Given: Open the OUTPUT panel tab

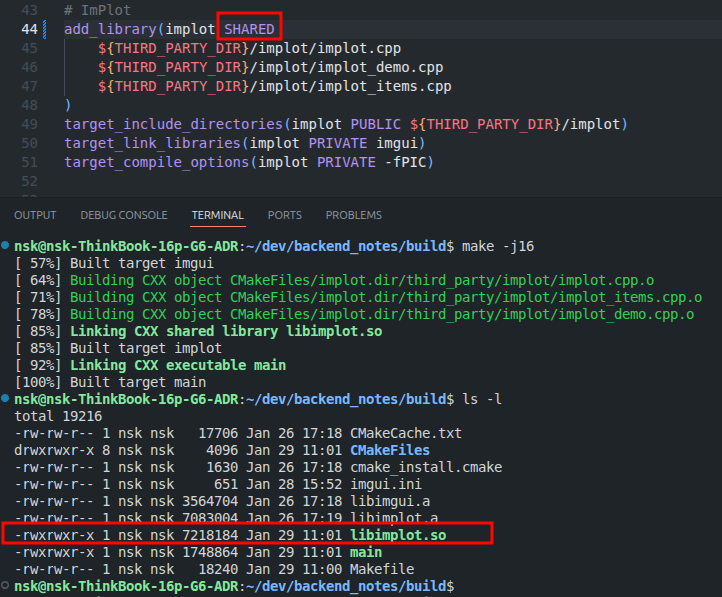Looking at the screenshot, I should point(35,215).
